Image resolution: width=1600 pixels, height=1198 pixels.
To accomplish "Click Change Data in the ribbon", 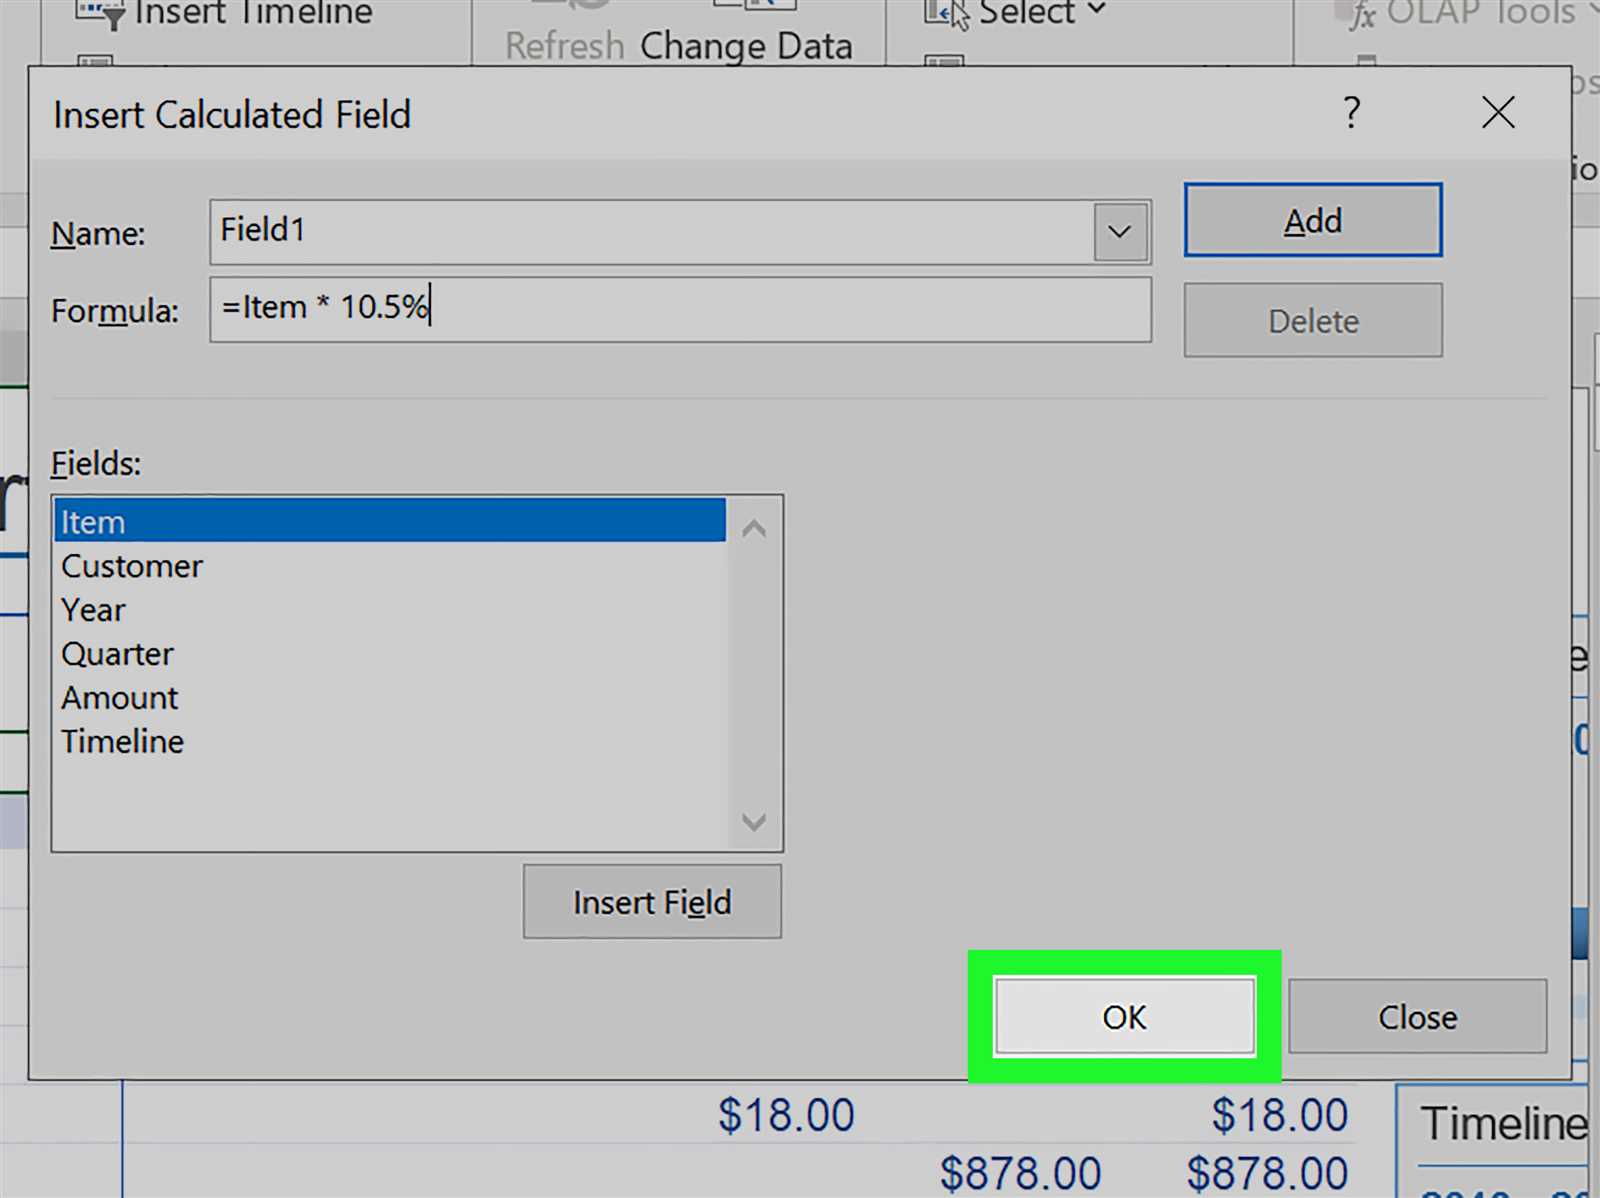I will point(746,46).
